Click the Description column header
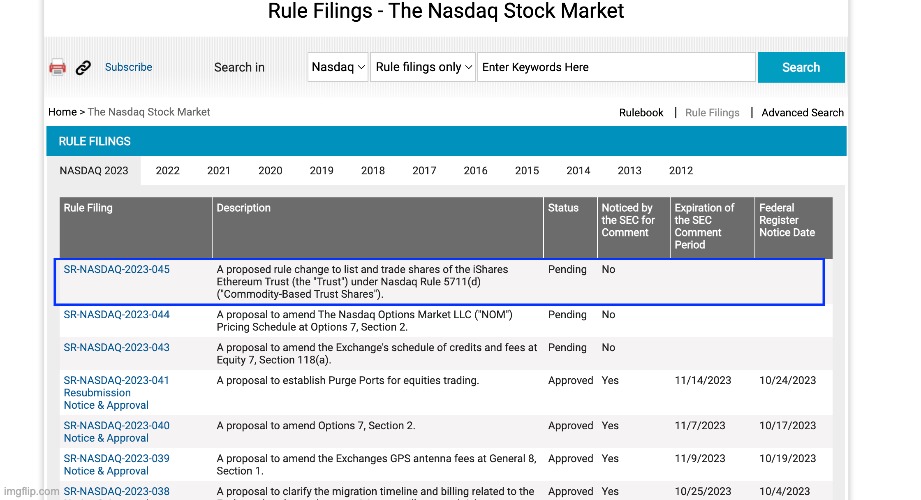The width and height of the screenshot is (921, 500). 378,227
